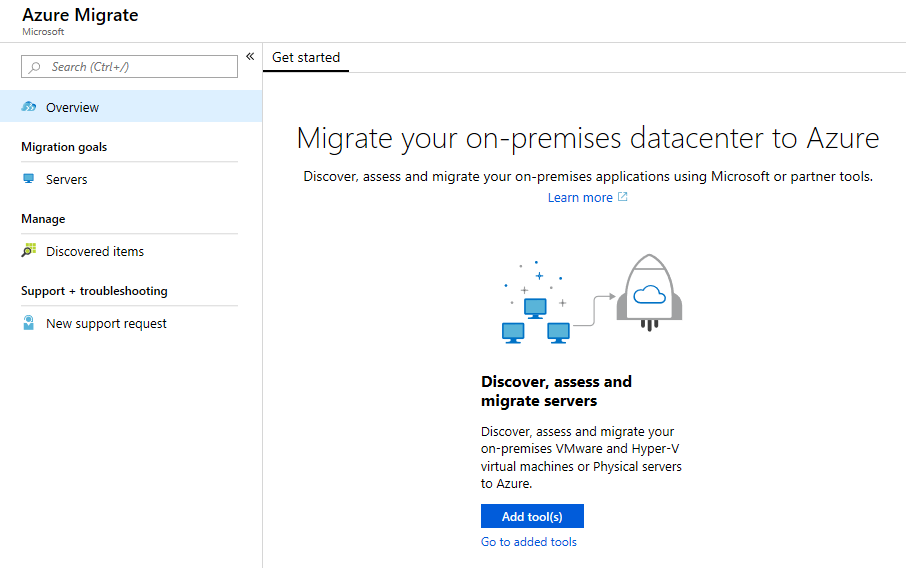Switch to the Get started tab
The image size is (906, 568).
click(x=306, y=57)
